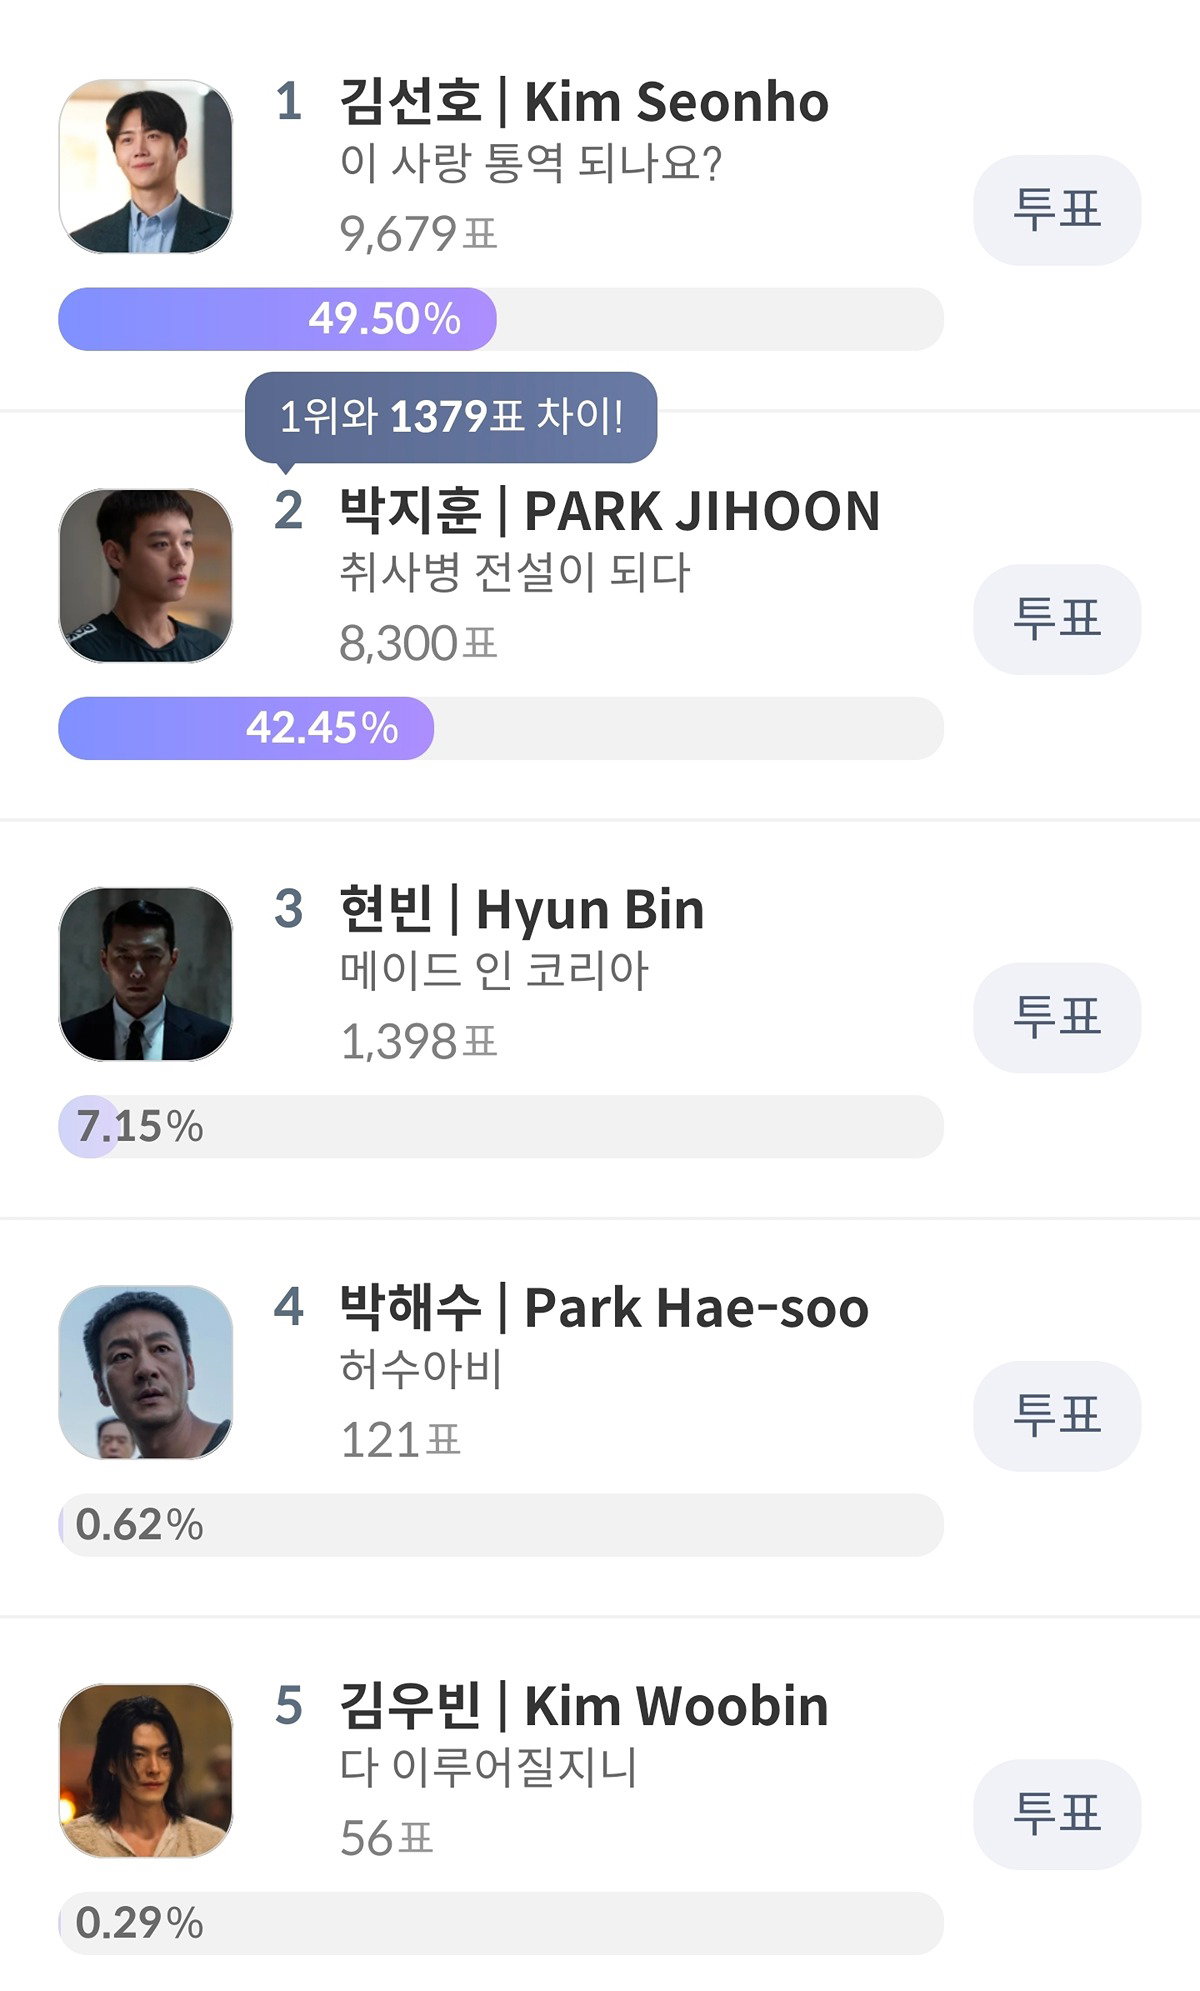Screen dimensions: 1200x1991
Task: Open Park Hae-soo's profile thumbnail
Action: [x=146, y=1372]
